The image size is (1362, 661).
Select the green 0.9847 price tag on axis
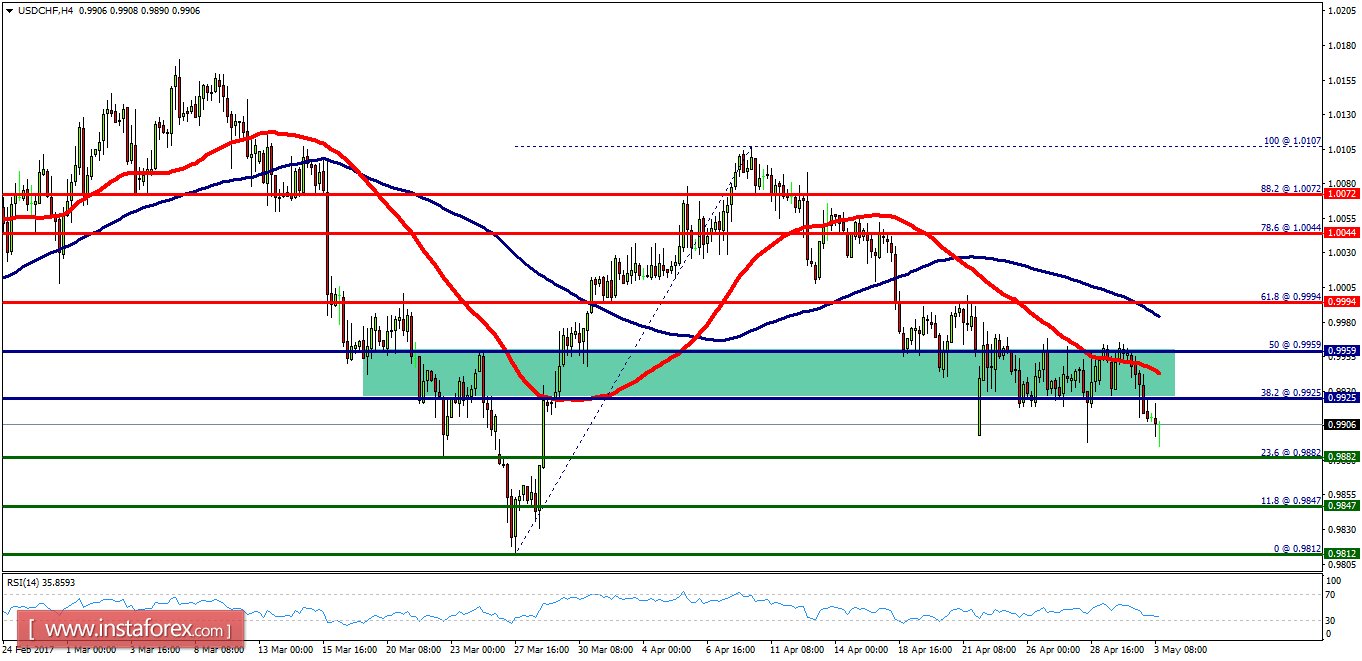1341,506
